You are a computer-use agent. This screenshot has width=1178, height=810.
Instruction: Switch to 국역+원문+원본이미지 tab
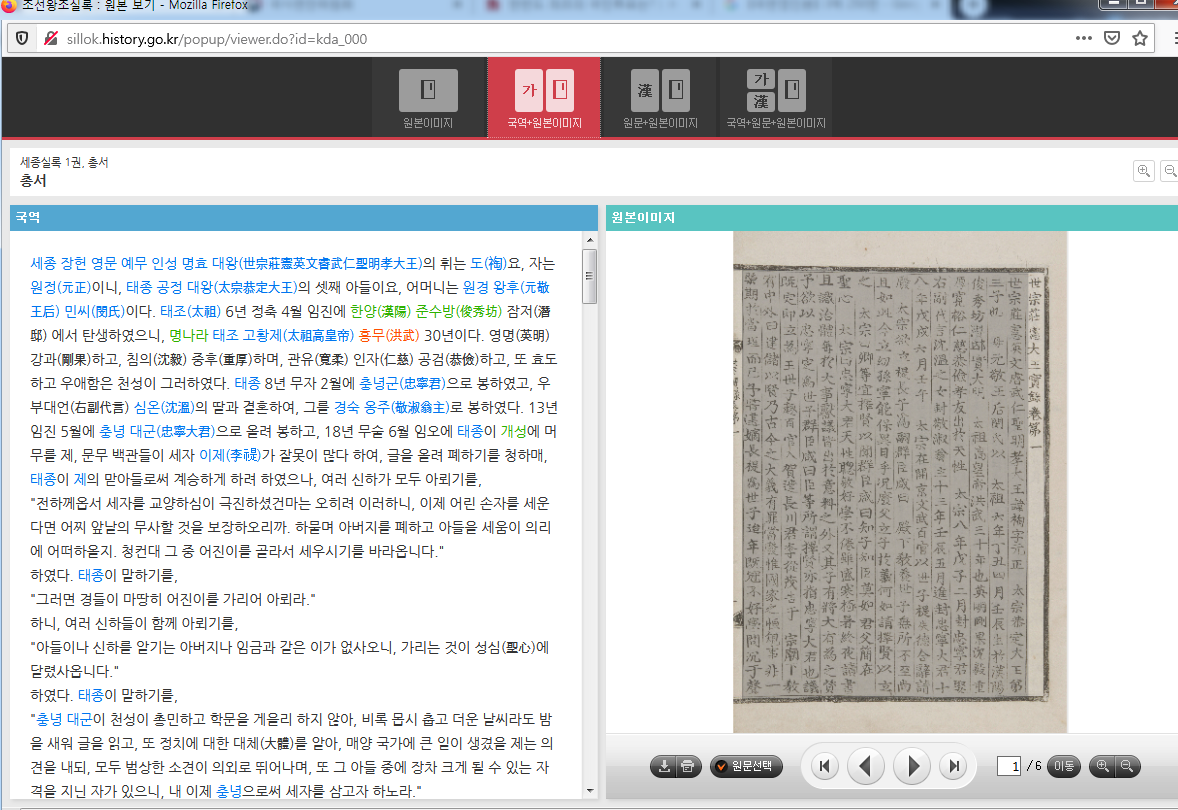point(776,98)
